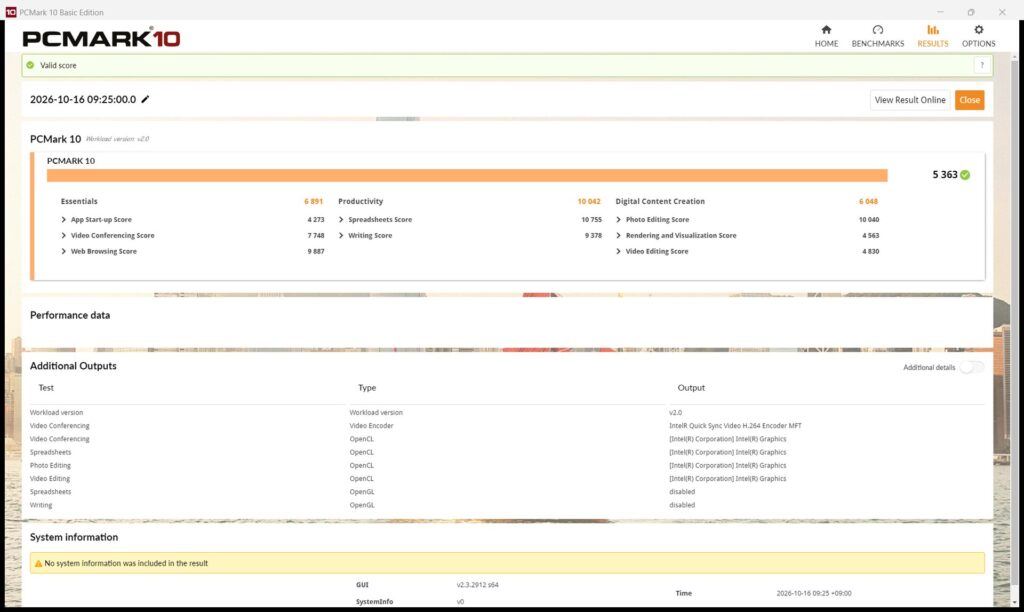The height and width of the screenshot is (612, 1024).
Task: Toggle Additional details switch on
Action: (x=972, y=367)
